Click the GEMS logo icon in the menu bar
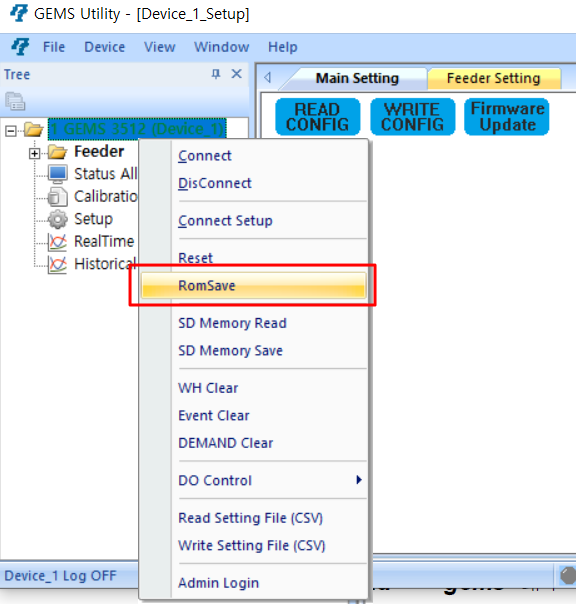The width and height of the screenshot is (576, 604). coord(20,47)
